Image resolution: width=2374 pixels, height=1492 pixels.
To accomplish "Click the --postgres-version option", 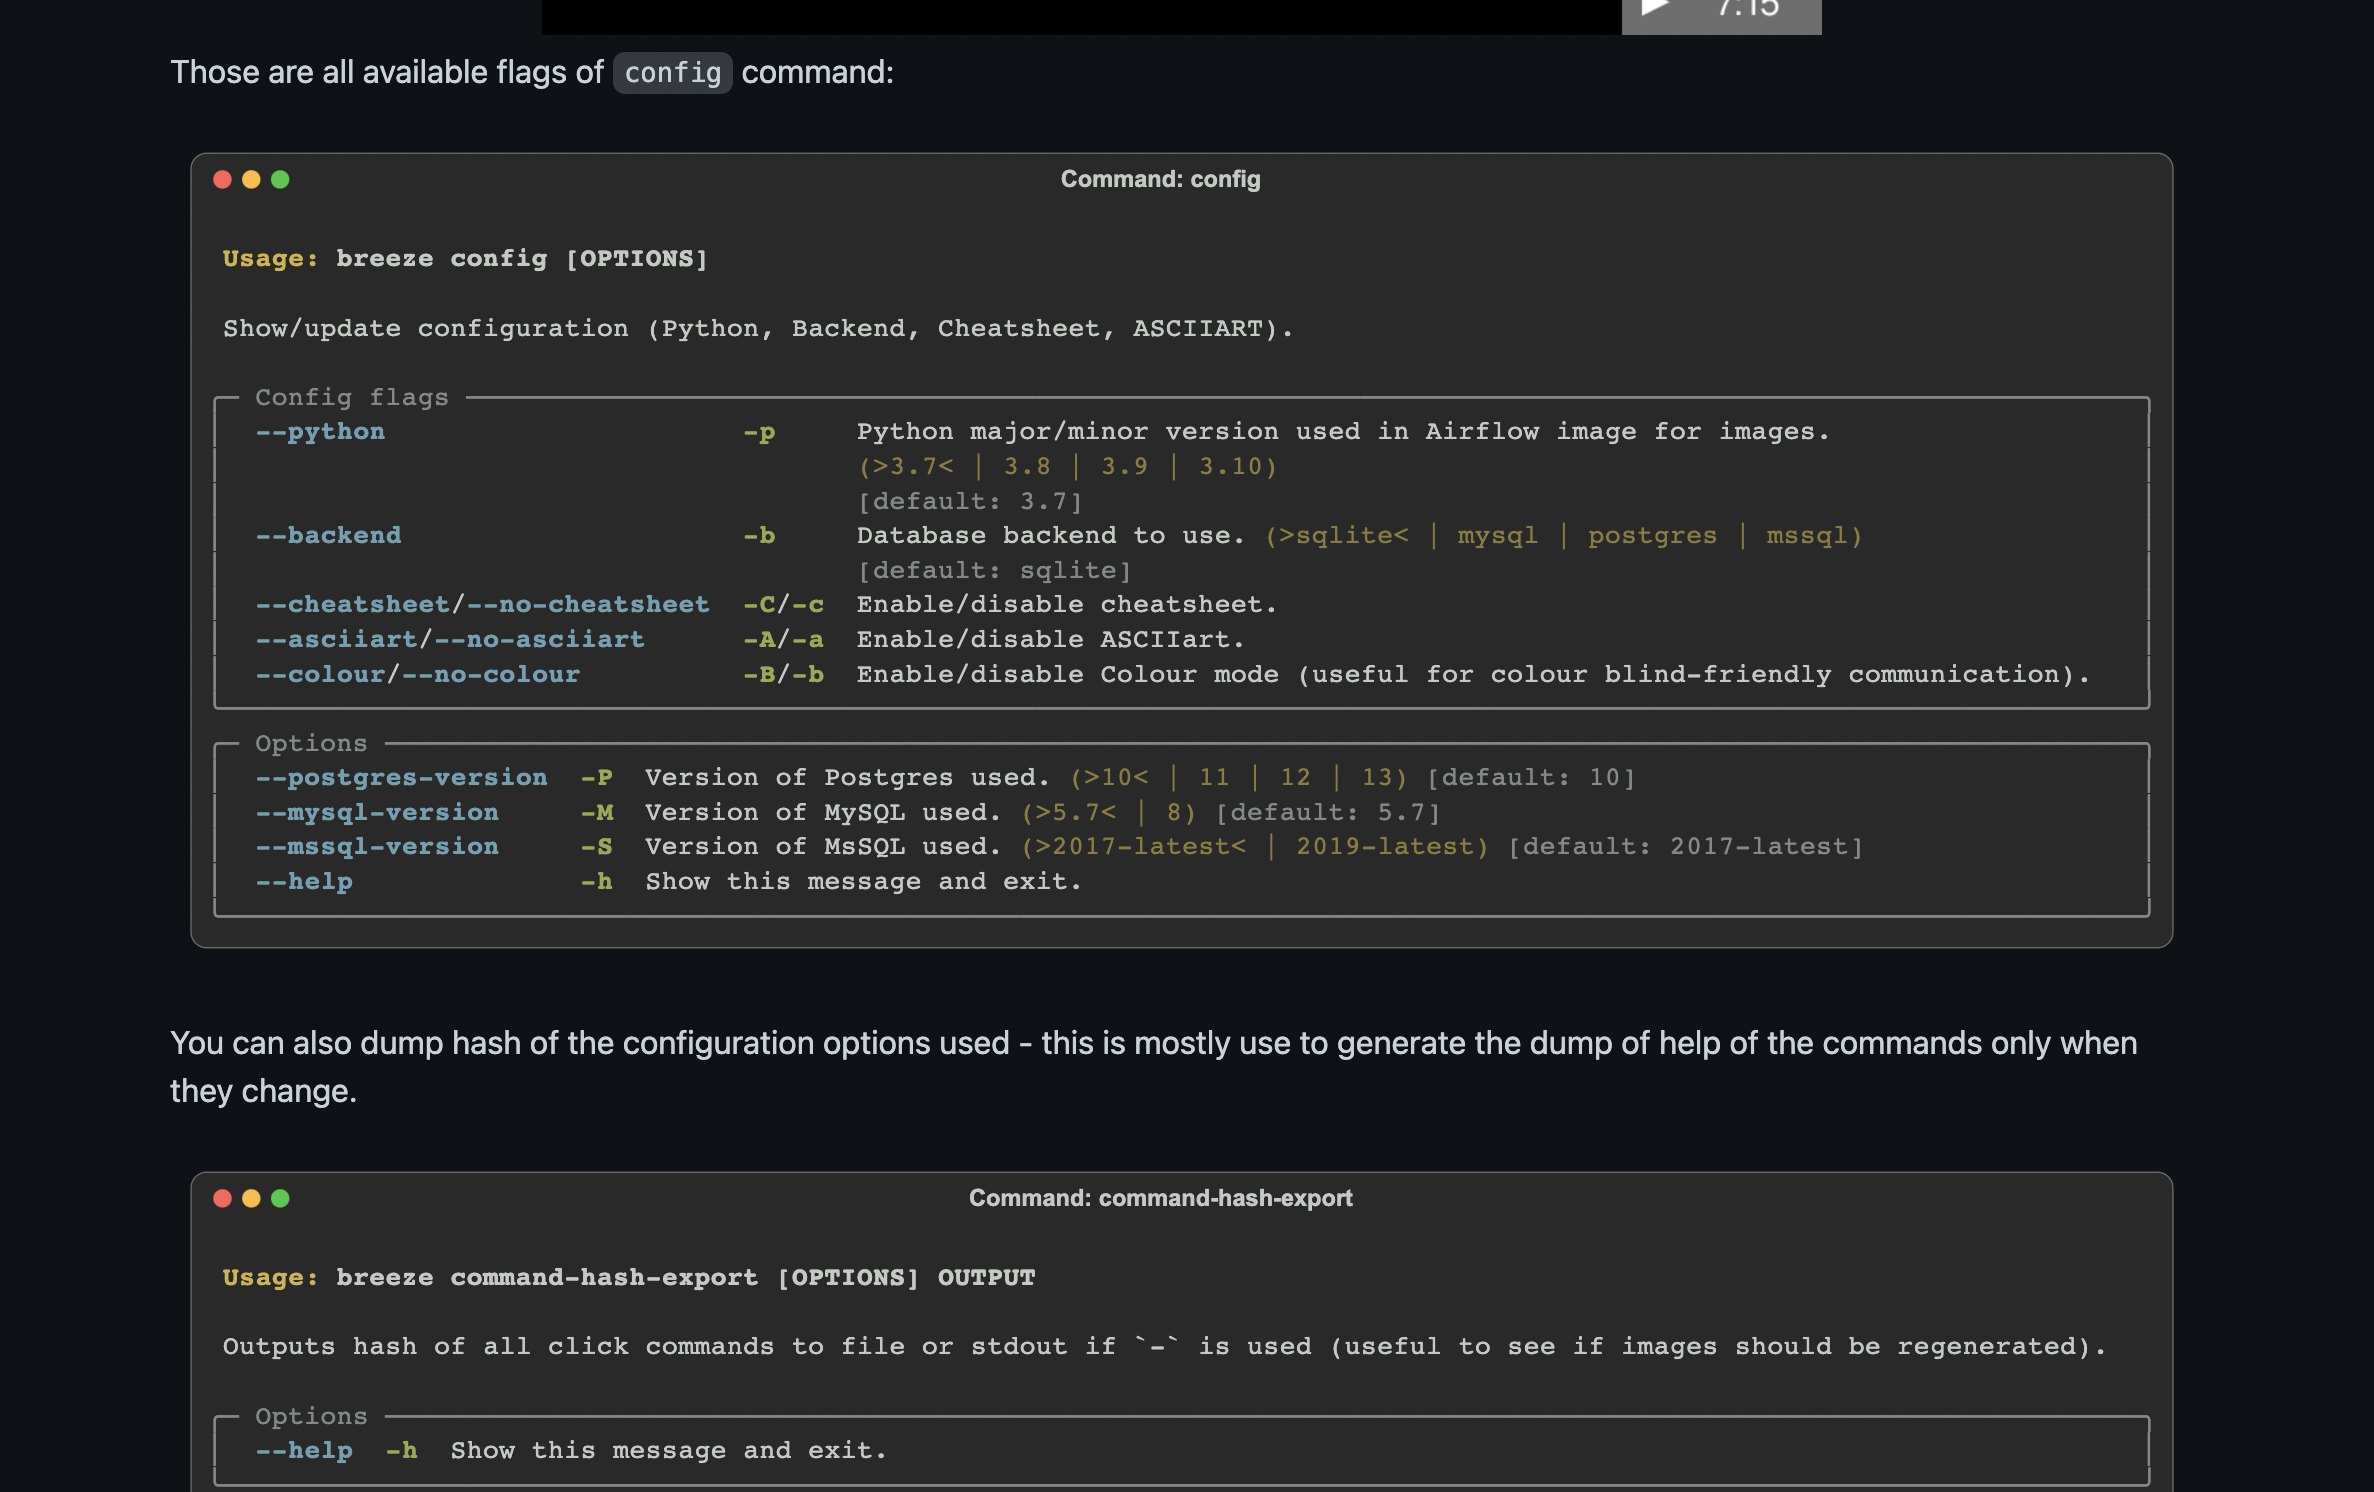I will 401,778.
